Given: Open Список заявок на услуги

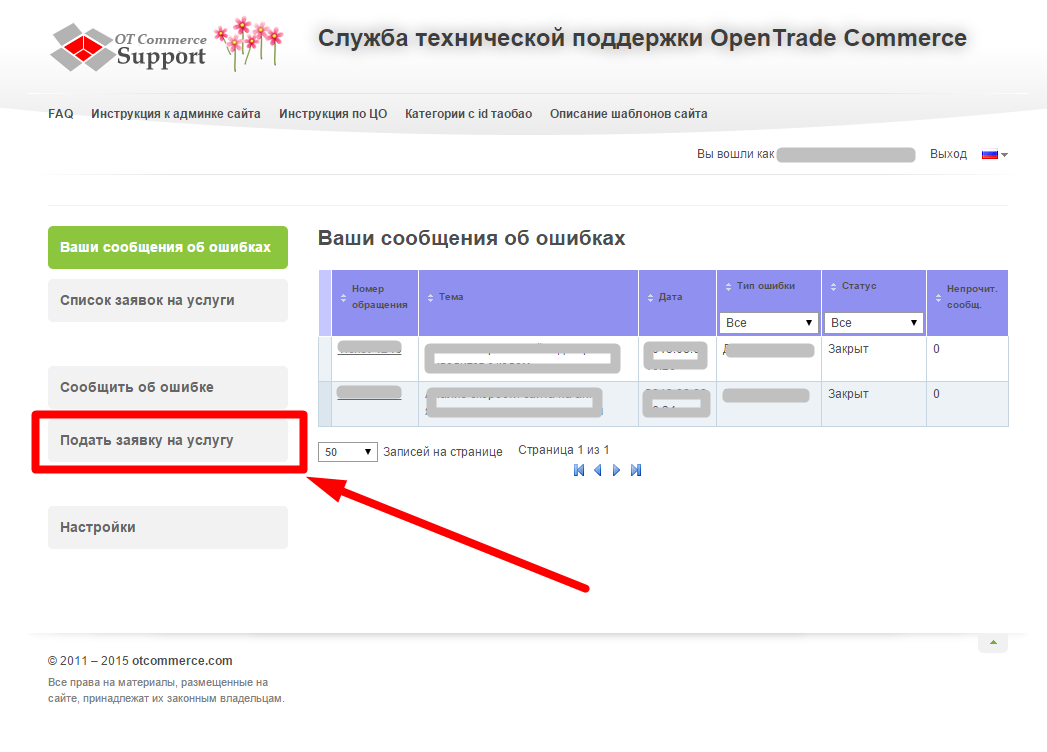Looking at the screenshot, I should (x=168, y=301).
